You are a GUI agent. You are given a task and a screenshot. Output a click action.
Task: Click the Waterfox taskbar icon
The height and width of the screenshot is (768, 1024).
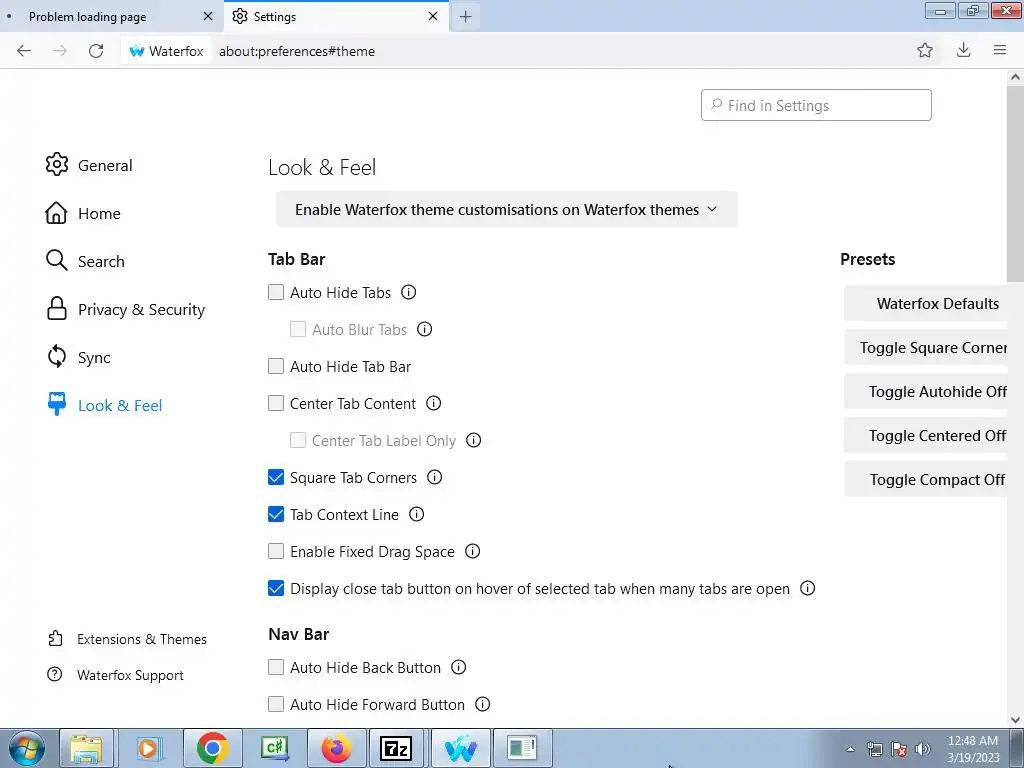coord(460,748)
